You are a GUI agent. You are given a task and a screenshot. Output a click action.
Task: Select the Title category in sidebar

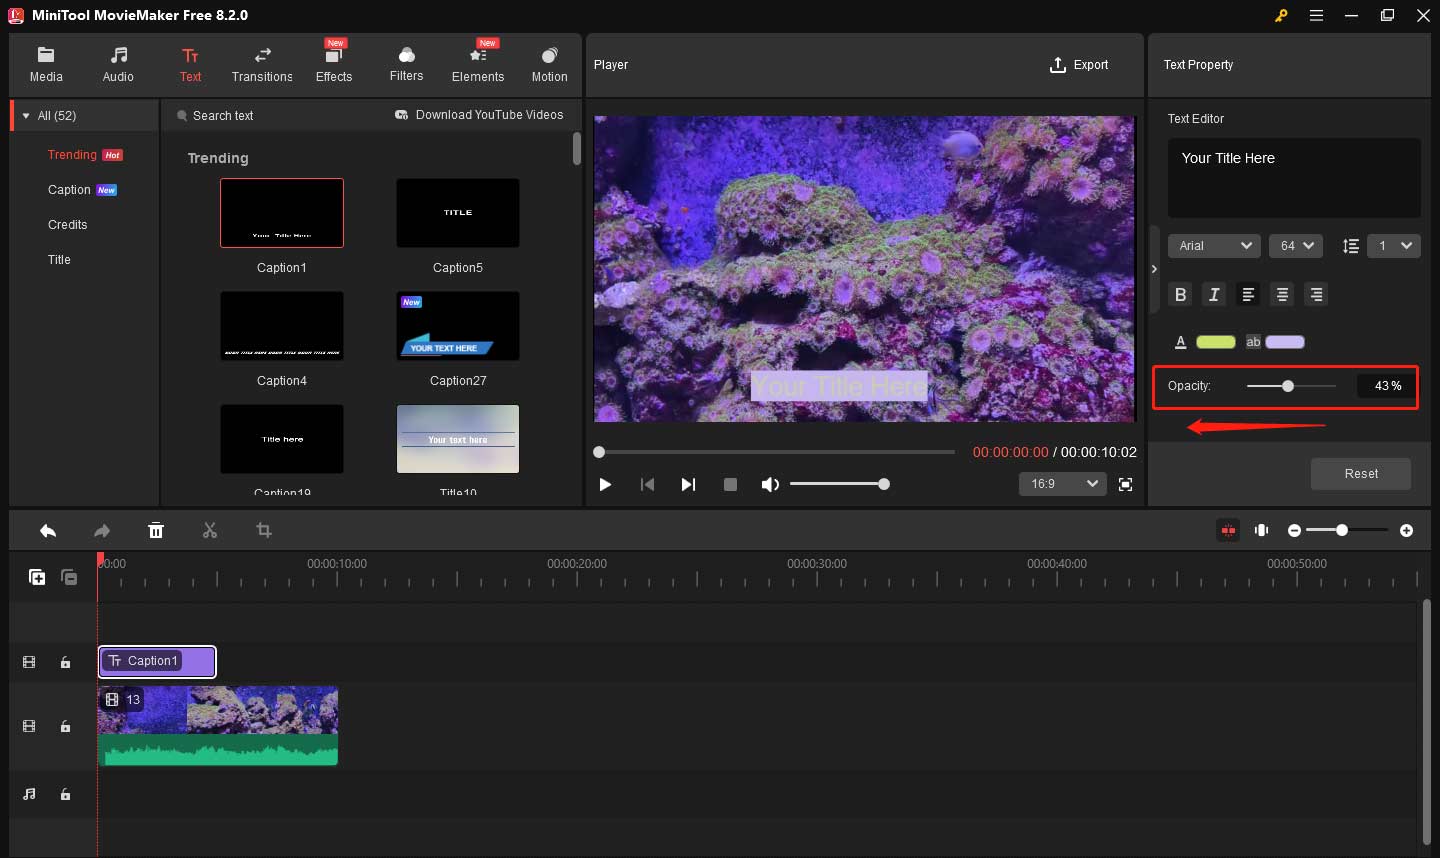59,260
